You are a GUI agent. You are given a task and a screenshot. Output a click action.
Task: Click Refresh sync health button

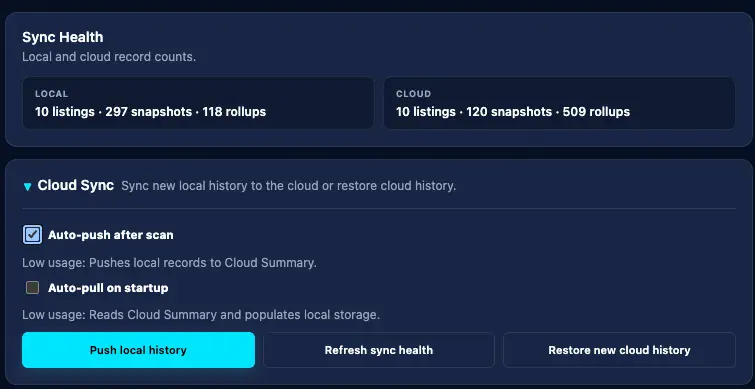[x=378, y=350]
